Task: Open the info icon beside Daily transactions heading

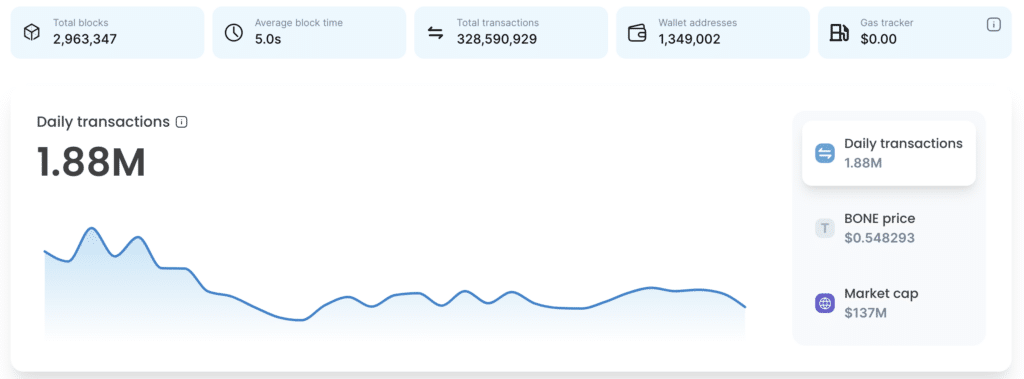Action: coord(182,122)
